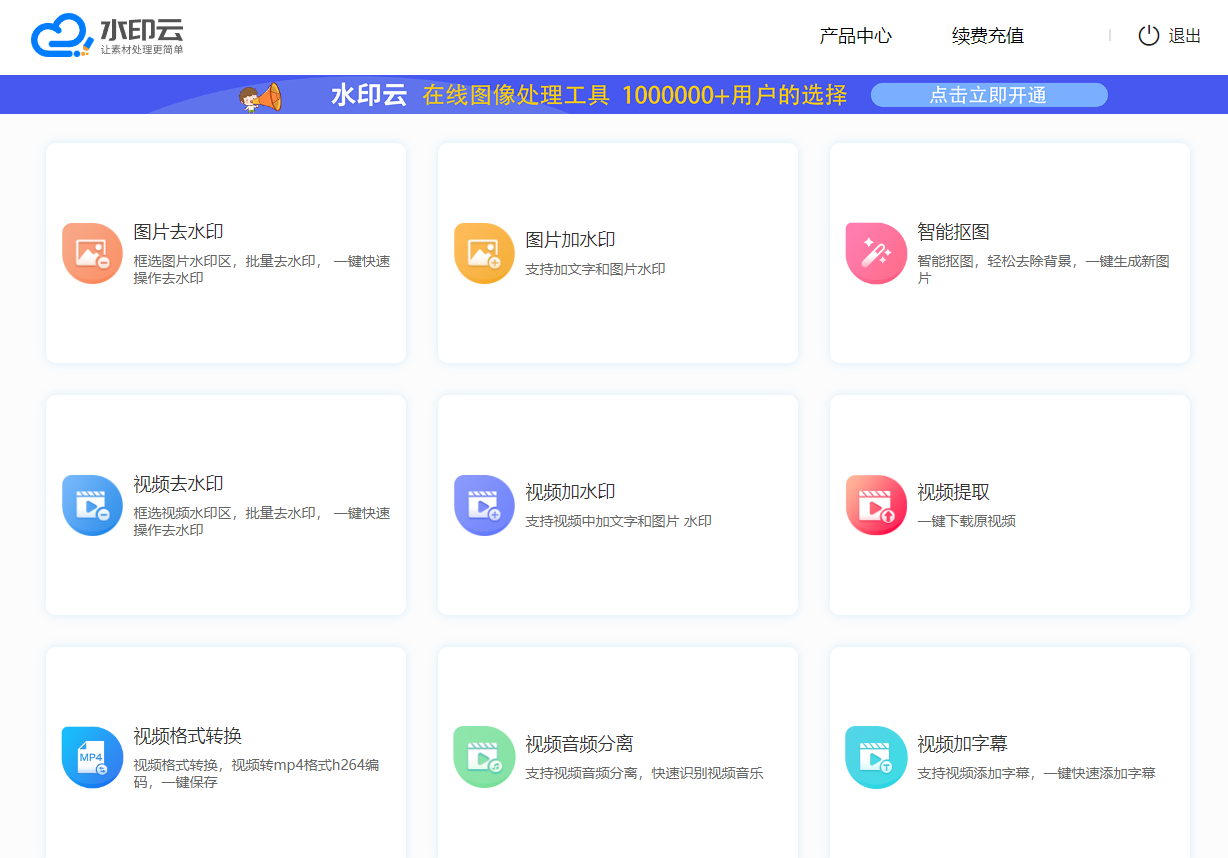Select the 视频音频分离 green icon

pyautogui.click(x=484, y=758)
